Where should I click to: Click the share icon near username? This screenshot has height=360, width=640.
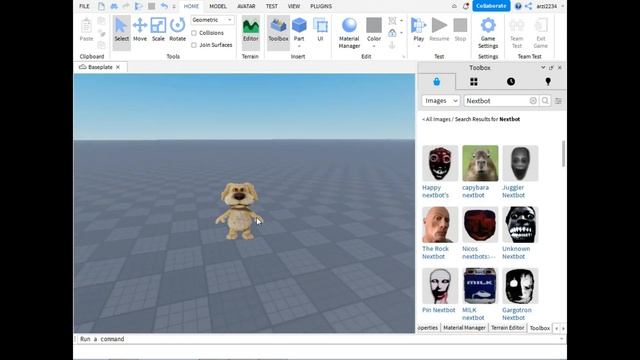click(528, 6)
